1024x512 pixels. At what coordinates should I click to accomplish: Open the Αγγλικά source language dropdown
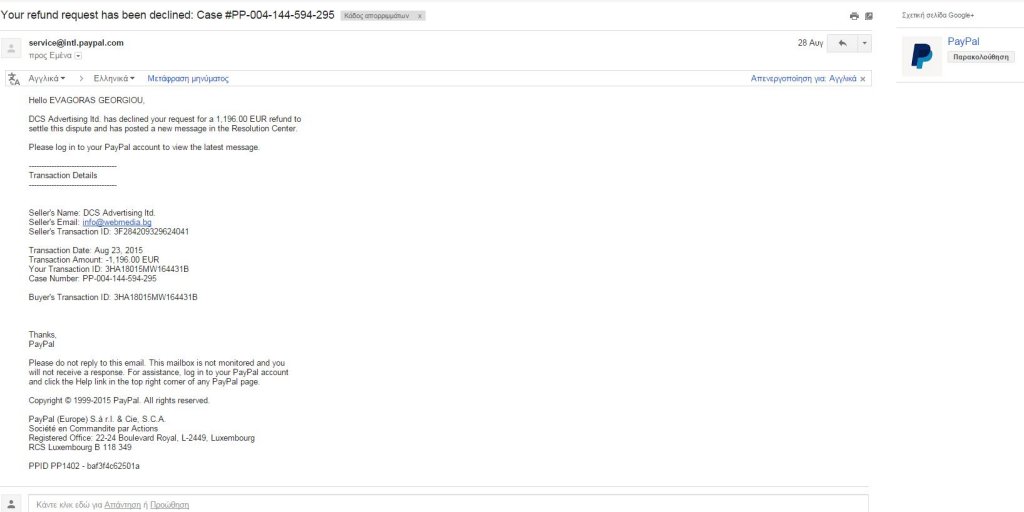(x=46, y=78)
